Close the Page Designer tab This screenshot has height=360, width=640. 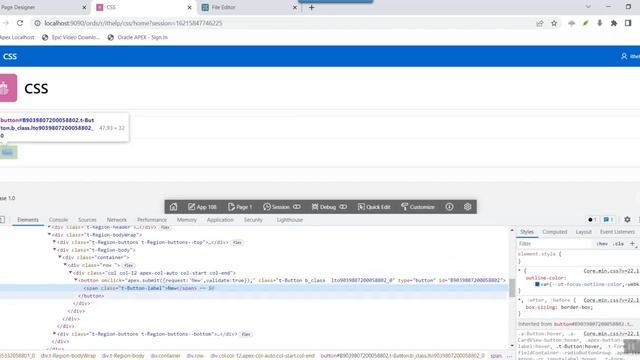click(x=84, y=7)
